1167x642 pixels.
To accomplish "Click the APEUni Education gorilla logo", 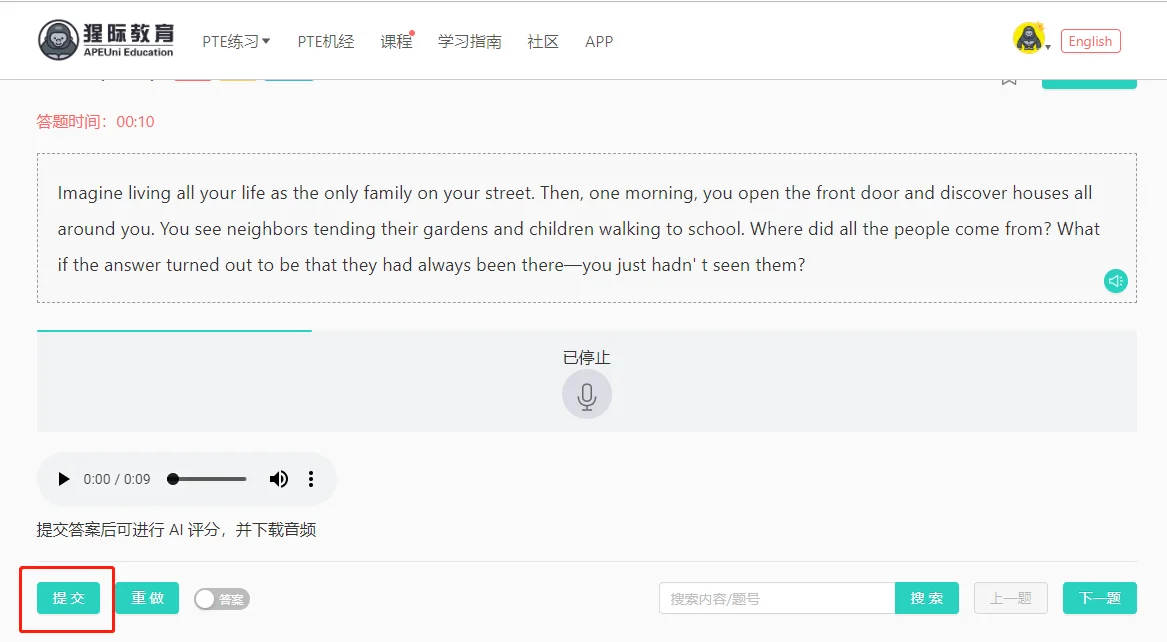I will 106,40.
